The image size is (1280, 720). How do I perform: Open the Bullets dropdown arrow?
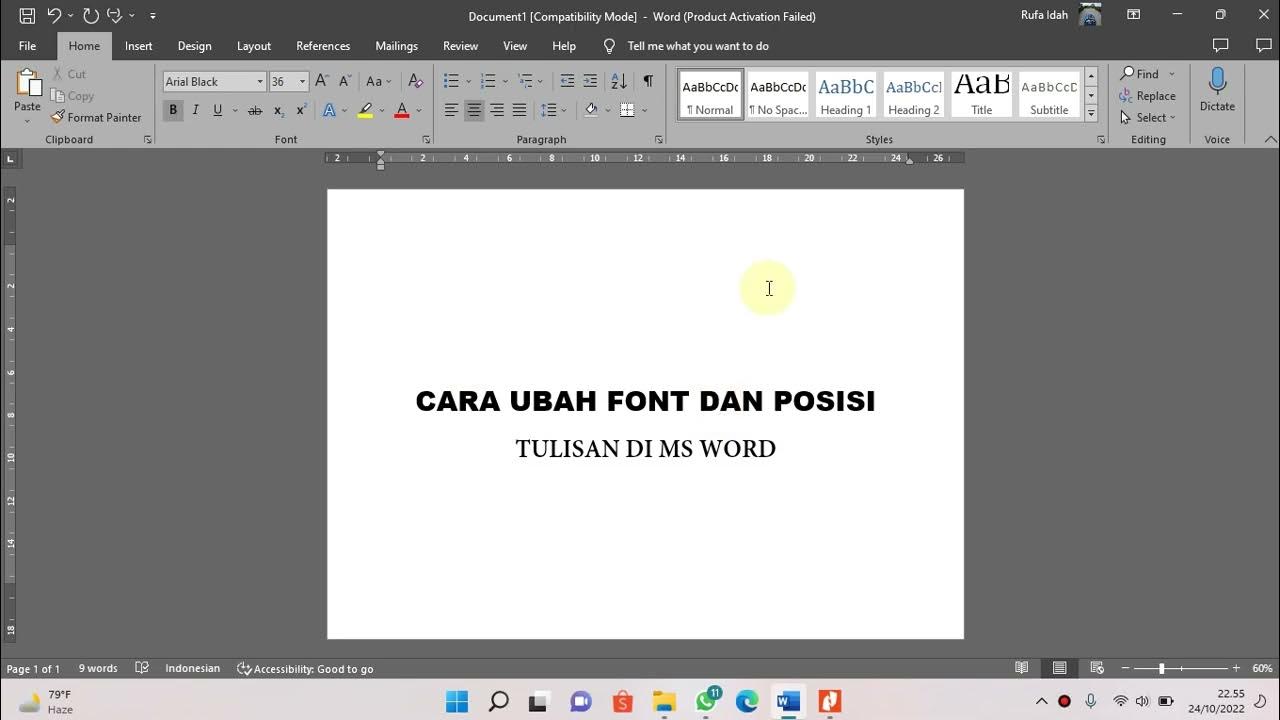[x=468, y=82]
